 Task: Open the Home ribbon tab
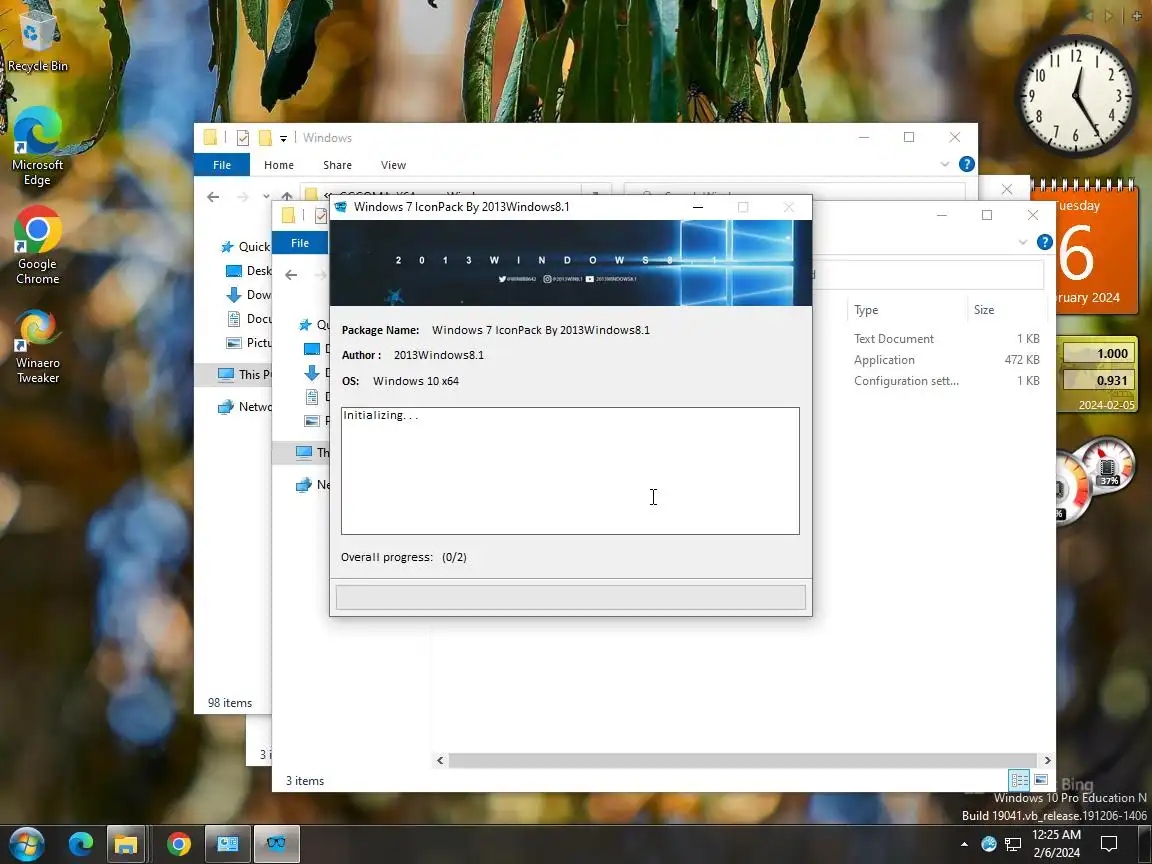278,165
